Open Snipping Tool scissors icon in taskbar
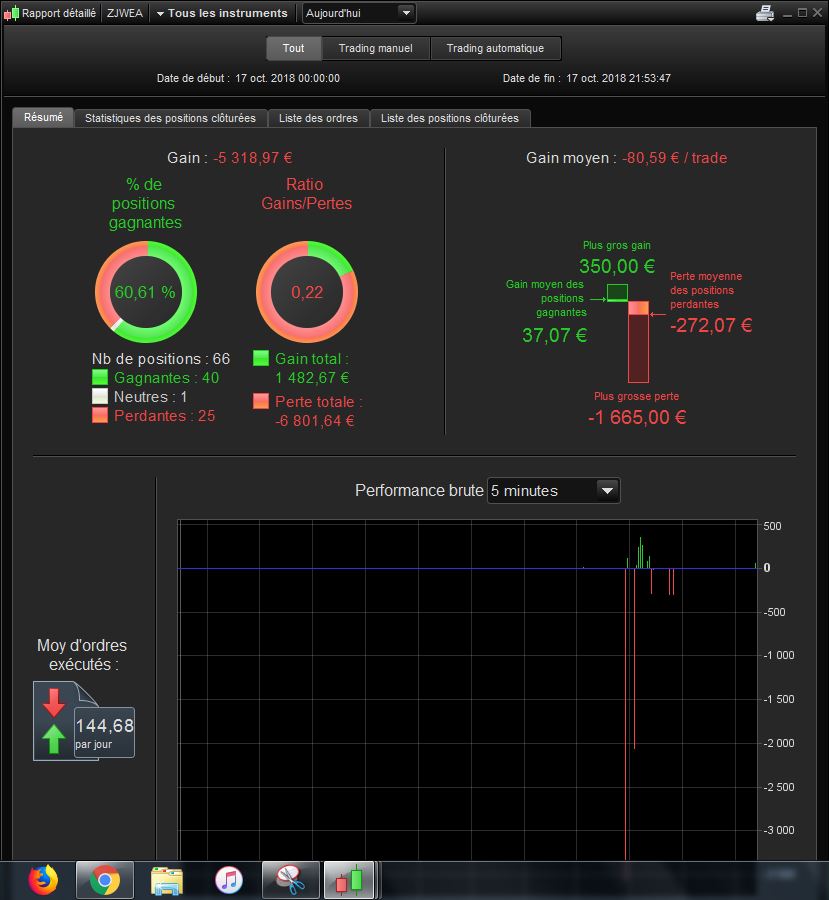This screenshot has height=900, width=829. 290,879
